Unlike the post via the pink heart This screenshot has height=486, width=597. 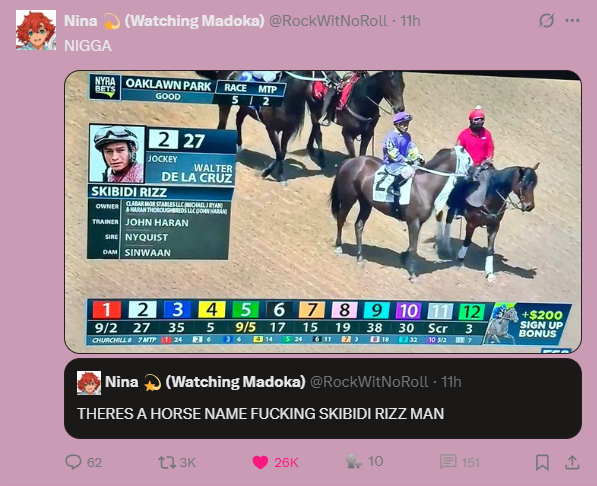click(x=260, y=462)
